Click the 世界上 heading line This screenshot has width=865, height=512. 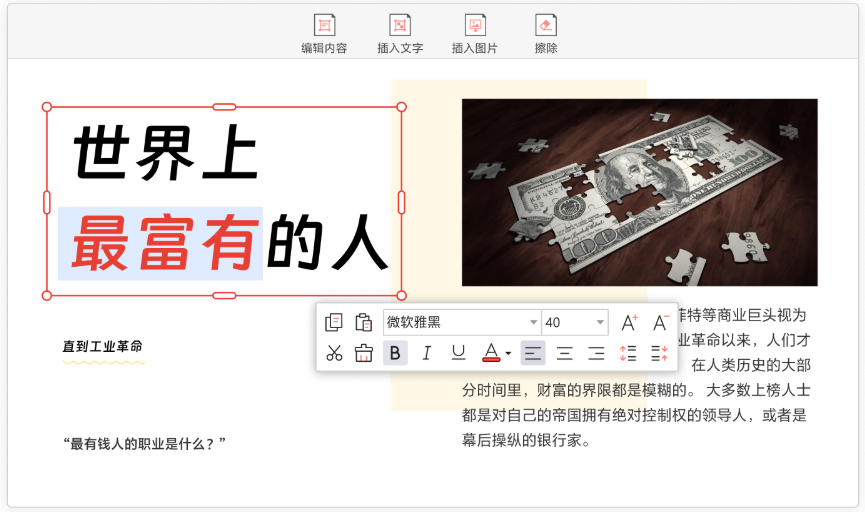pyautogui.click(x=165, y=152)
